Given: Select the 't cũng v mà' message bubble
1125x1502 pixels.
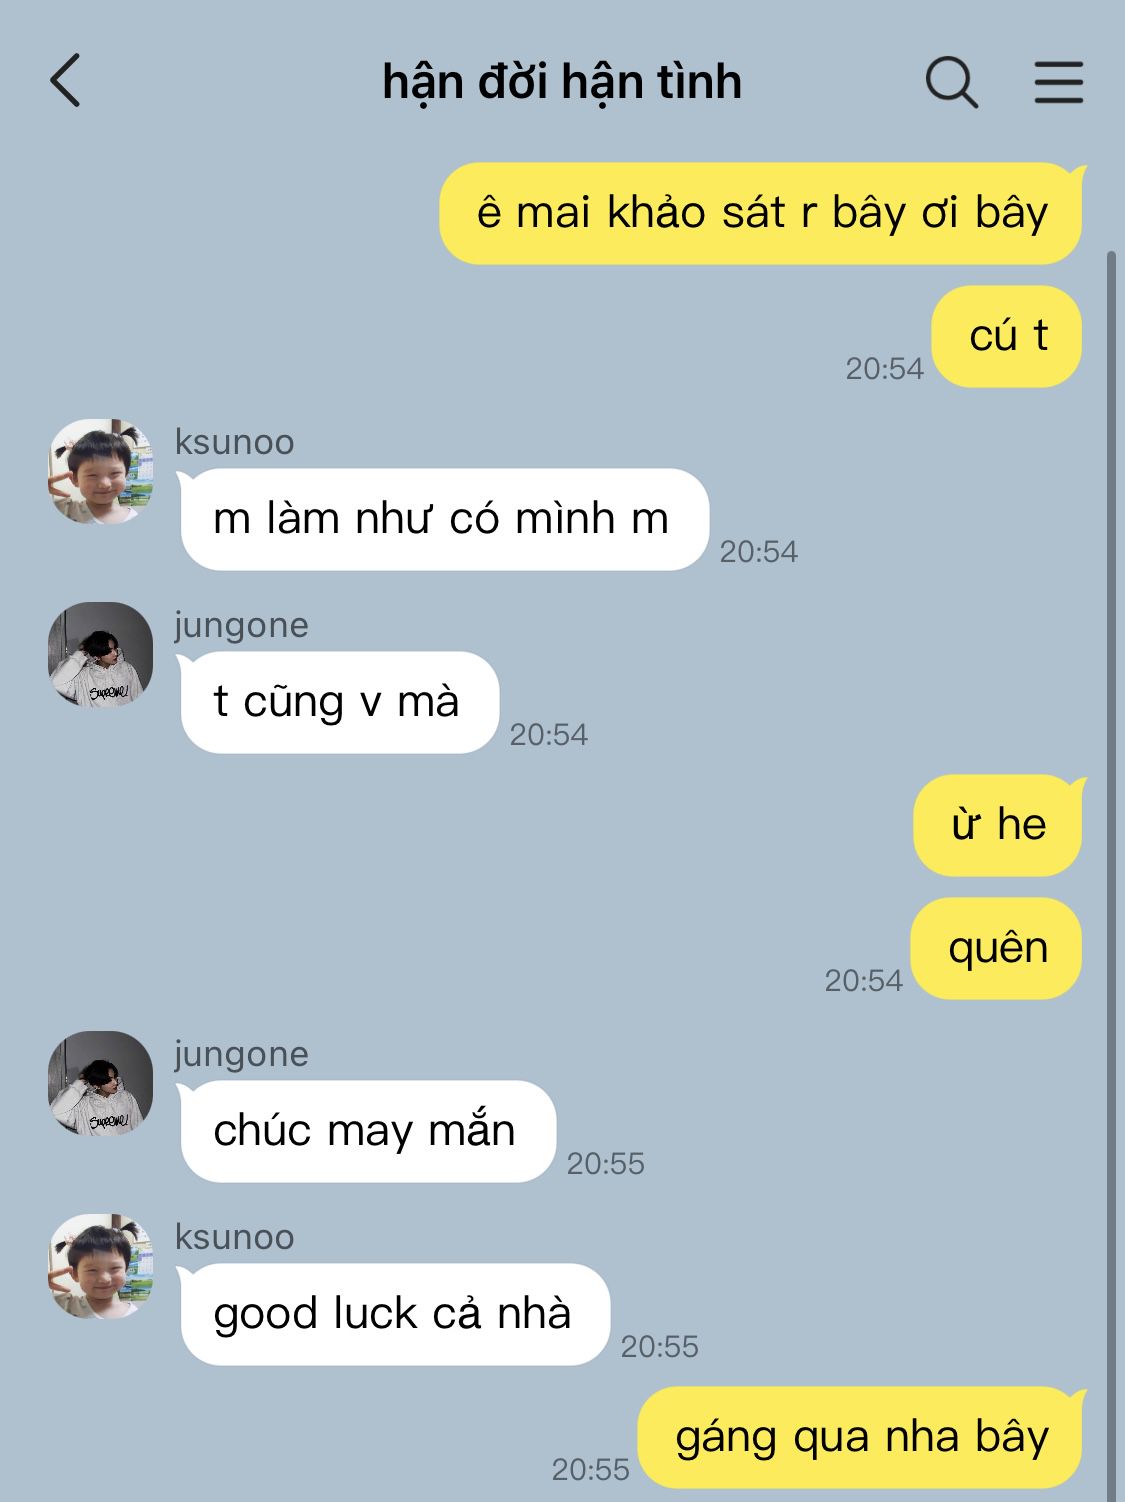Looking at the screenshot, I should coord(338,703).
